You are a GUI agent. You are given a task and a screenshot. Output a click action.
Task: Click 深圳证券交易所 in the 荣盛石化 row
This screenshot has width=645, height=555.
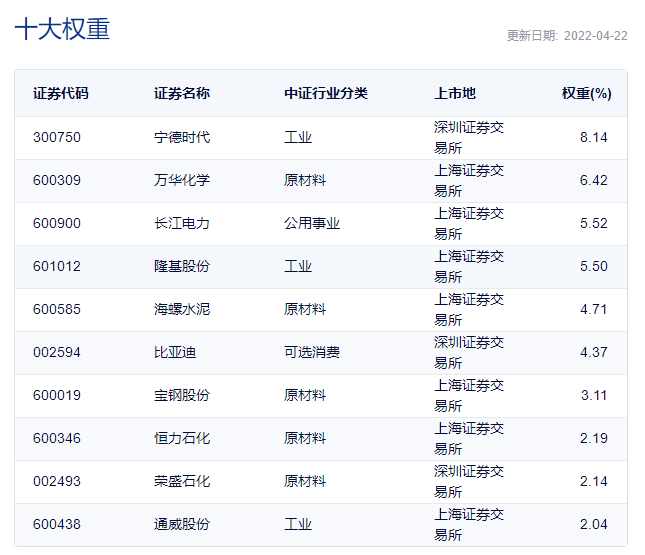pyautogui.click(x=469, y=481)
